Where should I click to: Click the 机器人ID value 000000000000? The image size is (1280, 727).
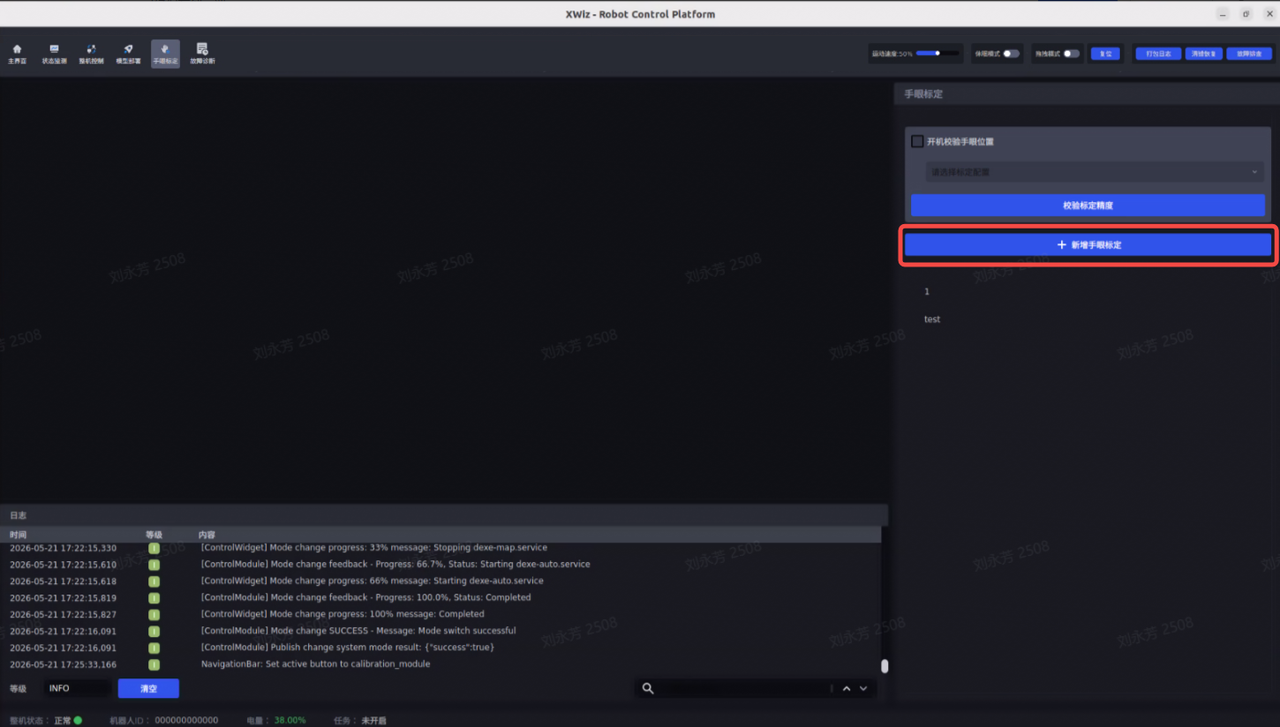[186, 720]
